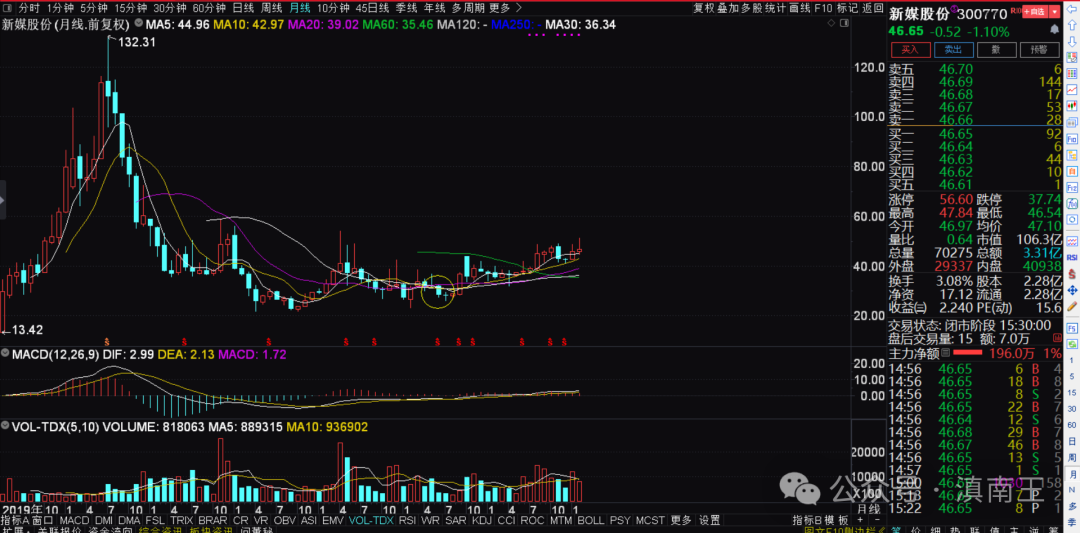Select 日线 daily period tab
This screenshot has width=1080, height=533.
(x=243, y=8)
